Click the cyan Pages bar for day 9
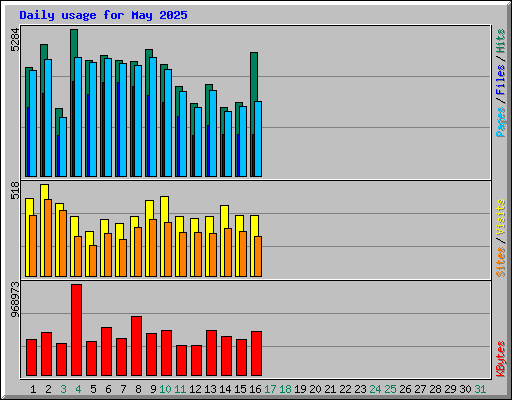512x400 pixels. click(x=153, y=117)
